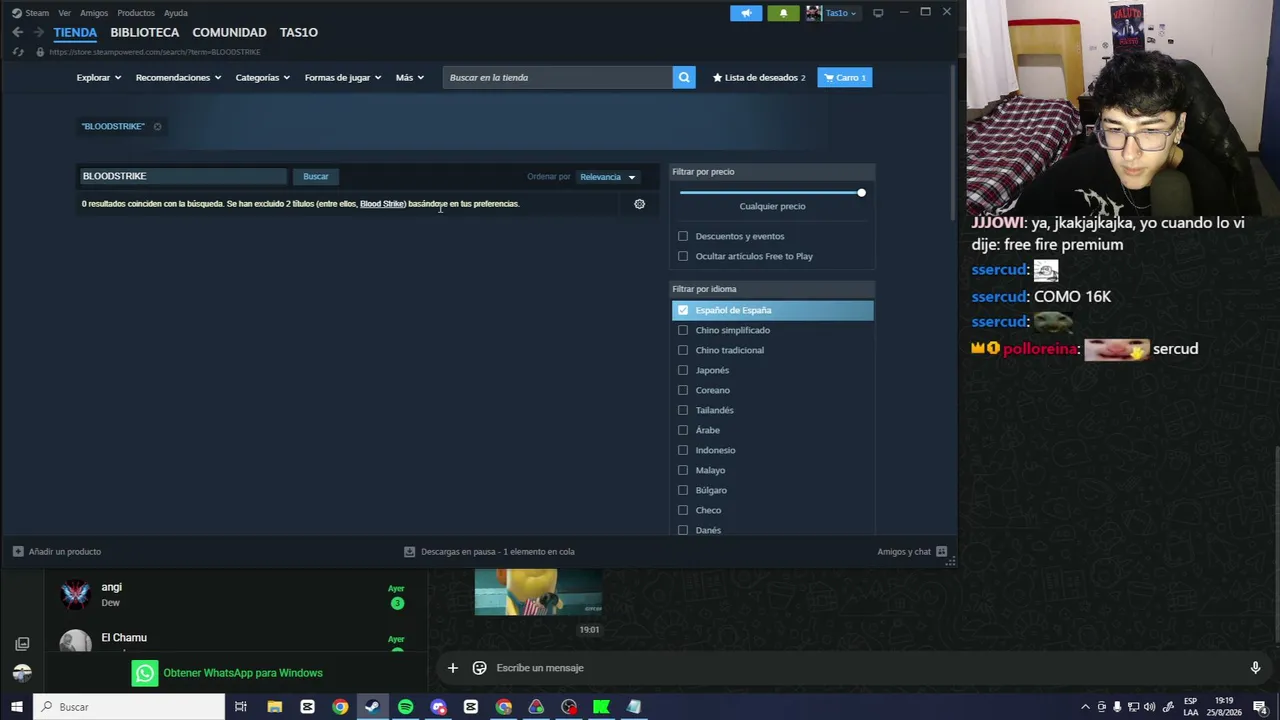Expand the Recomendaciones dropdown
The width and height of the screenshot is (1280, 720).
[x=179, y=77]
